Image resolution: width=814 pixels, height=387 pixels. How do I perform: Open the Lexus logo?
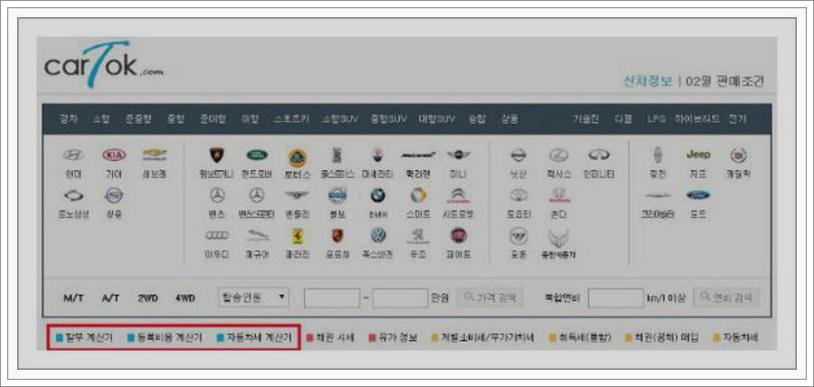point(559,155)
